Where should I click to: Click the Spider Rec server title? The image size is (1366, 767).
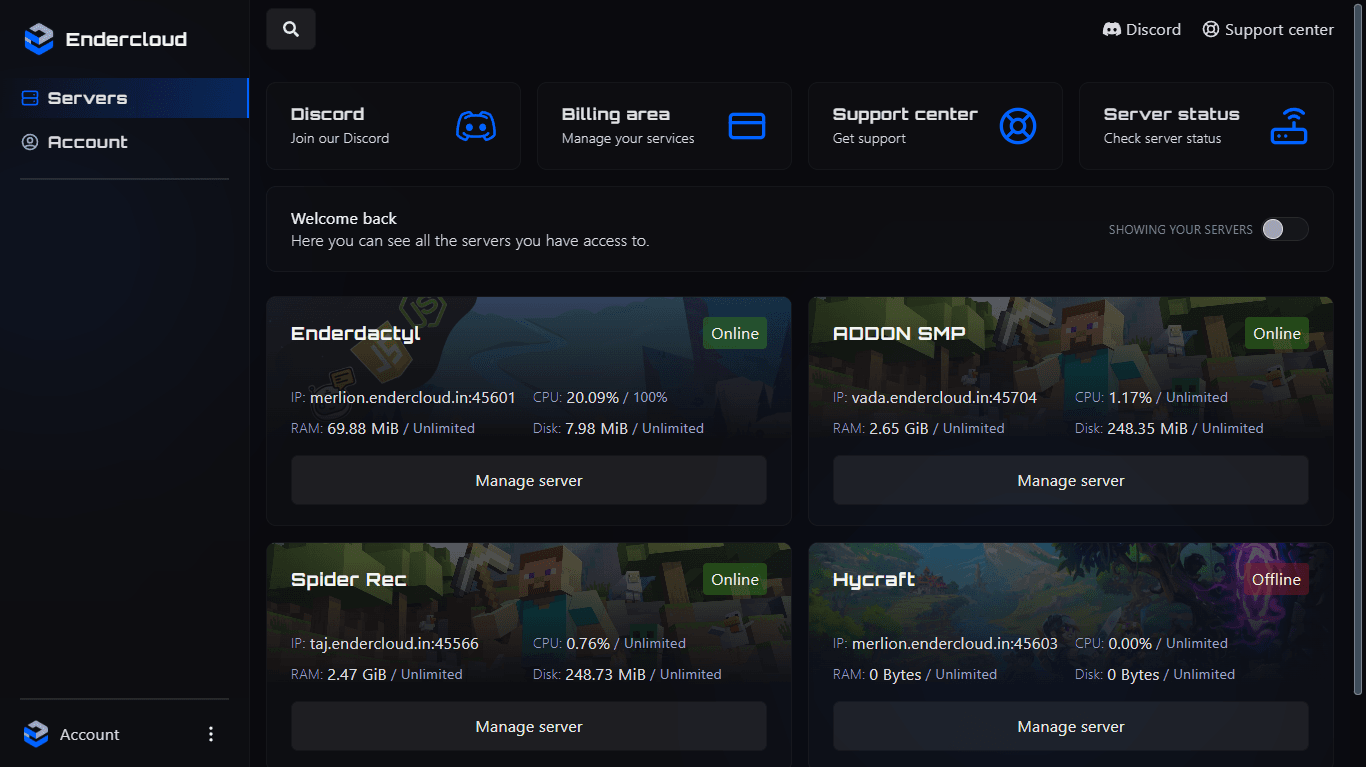click(x=349, y=580)
